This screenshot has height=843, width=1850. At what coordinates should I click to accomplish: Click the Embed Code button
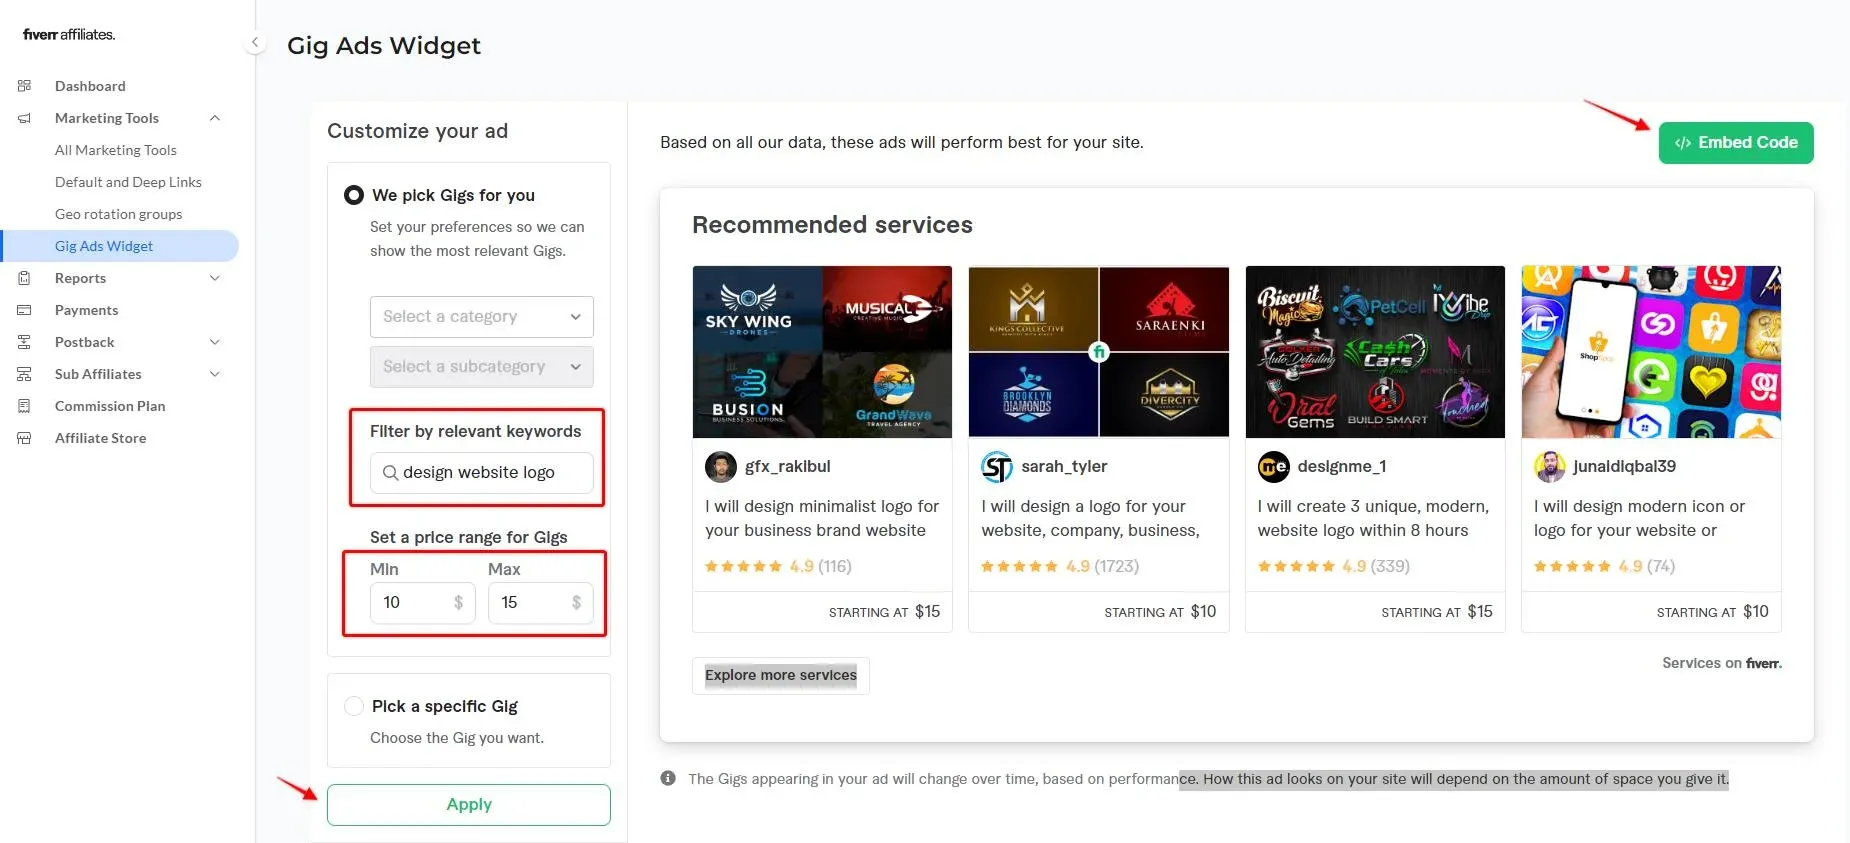[1736, 143]
